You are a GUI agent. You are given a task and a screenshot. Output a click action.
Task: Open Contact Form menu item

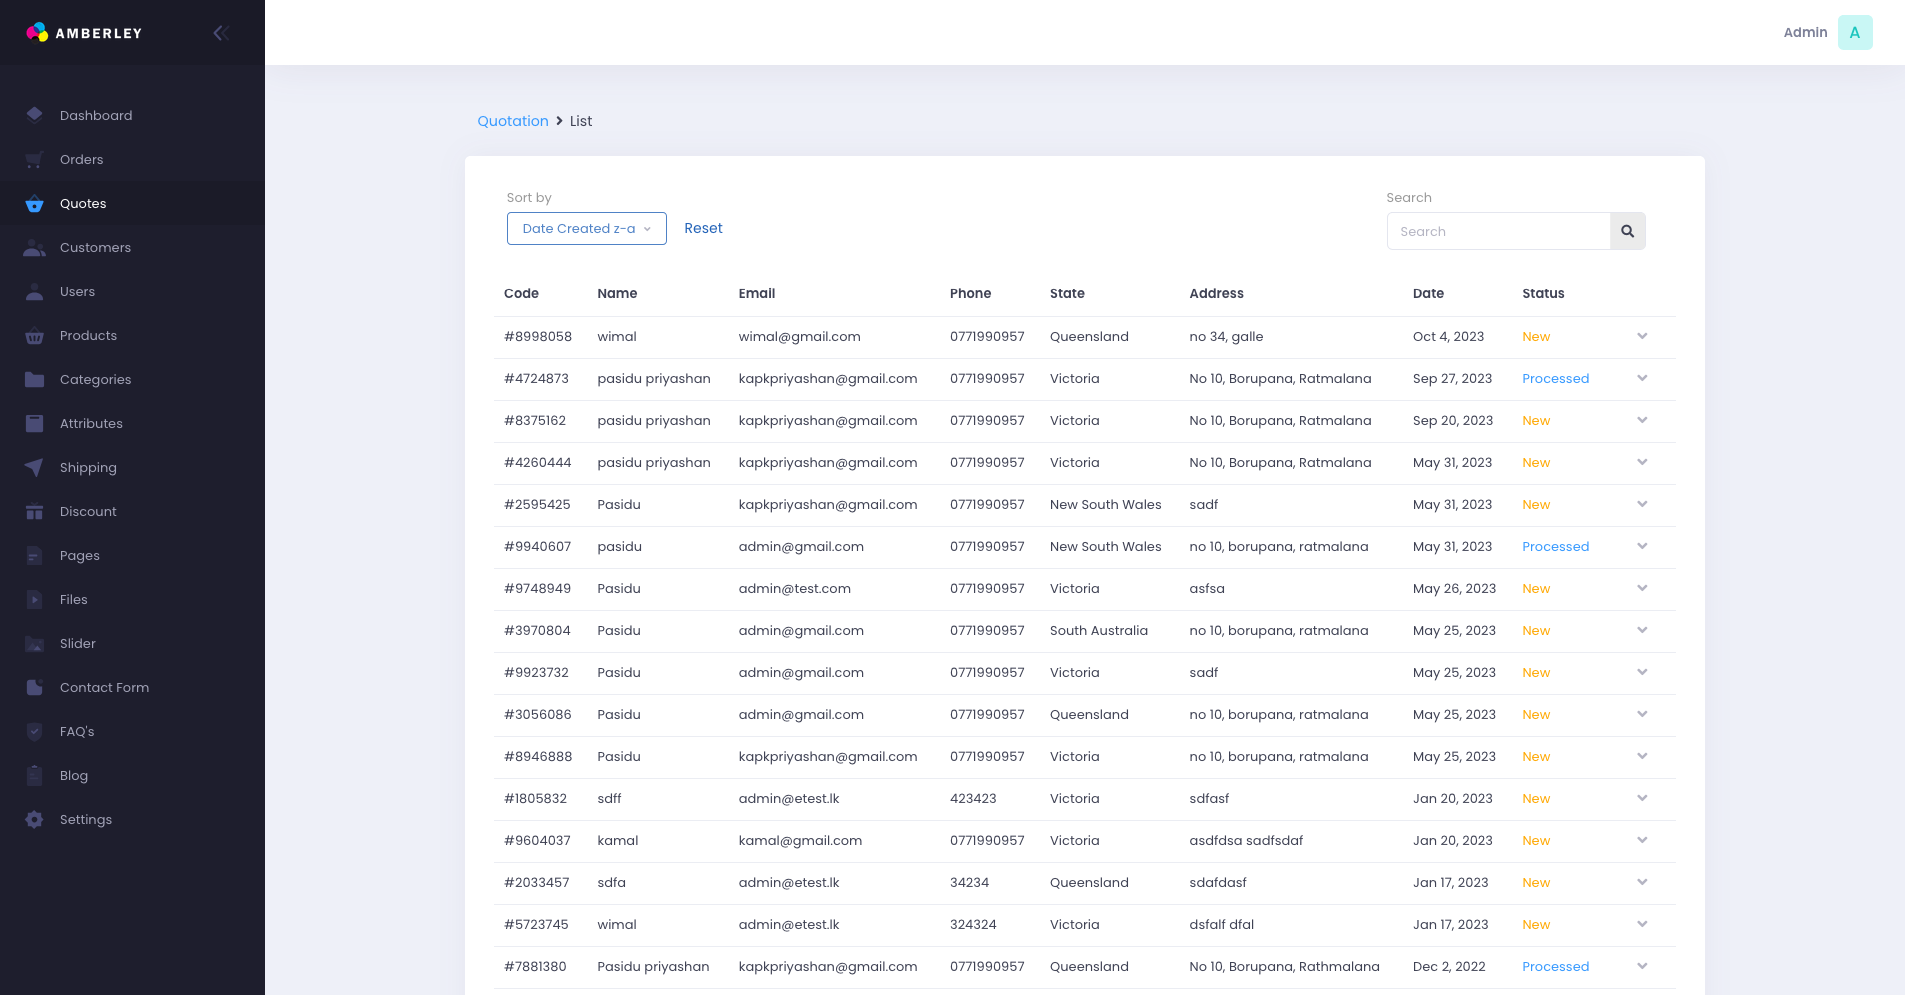pyautogui.click(x=104, y=687)
